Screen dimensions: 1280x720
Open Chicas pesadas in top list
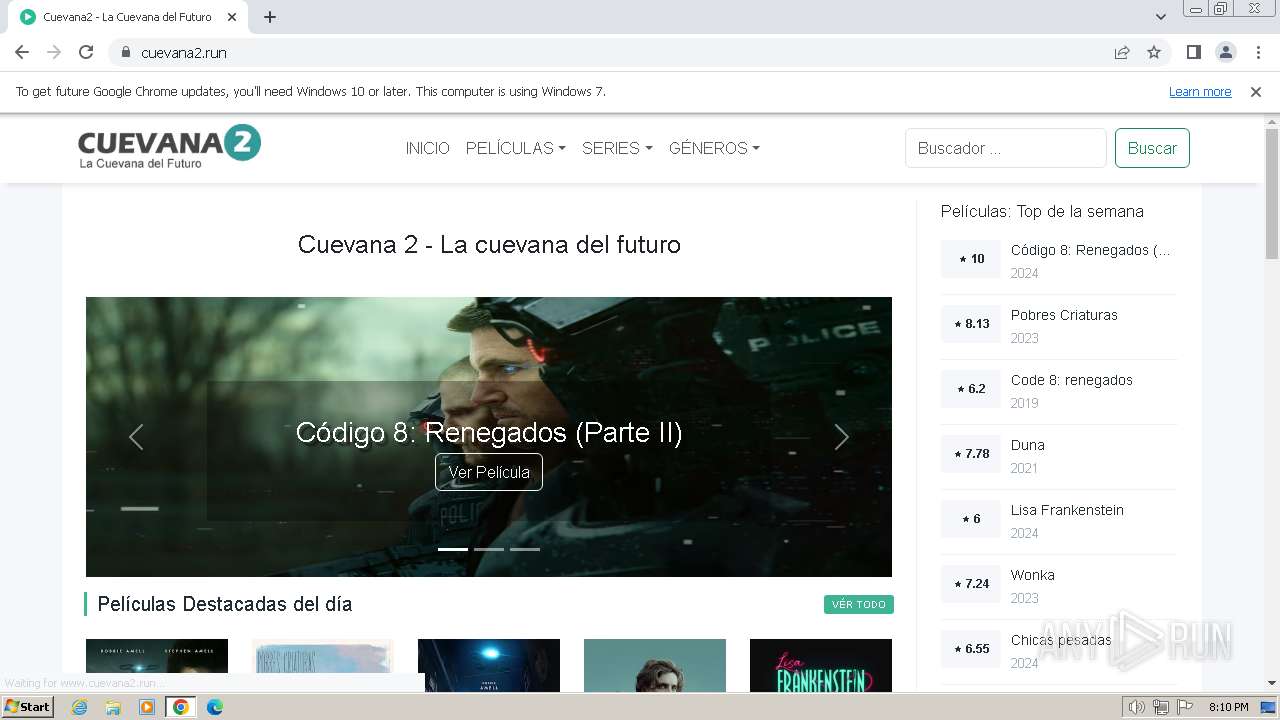click(1061, 640)
